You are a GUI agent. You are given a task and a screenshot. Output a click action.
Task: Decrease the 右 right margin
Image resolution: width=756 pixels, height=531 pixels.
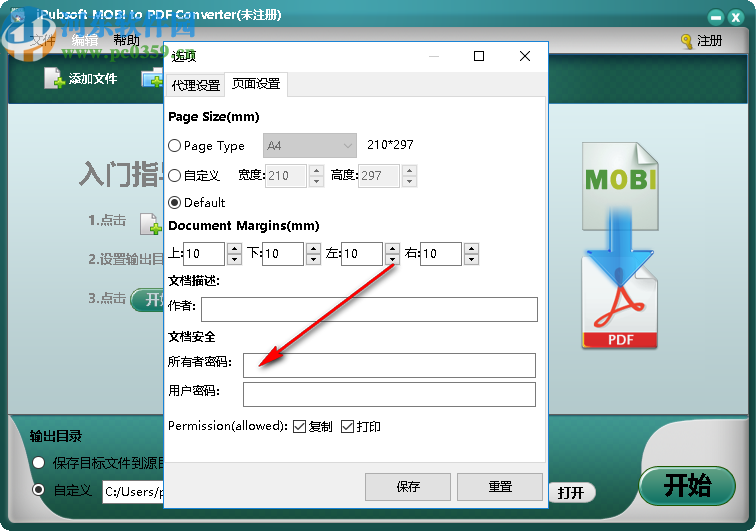[x=472, y=259]
